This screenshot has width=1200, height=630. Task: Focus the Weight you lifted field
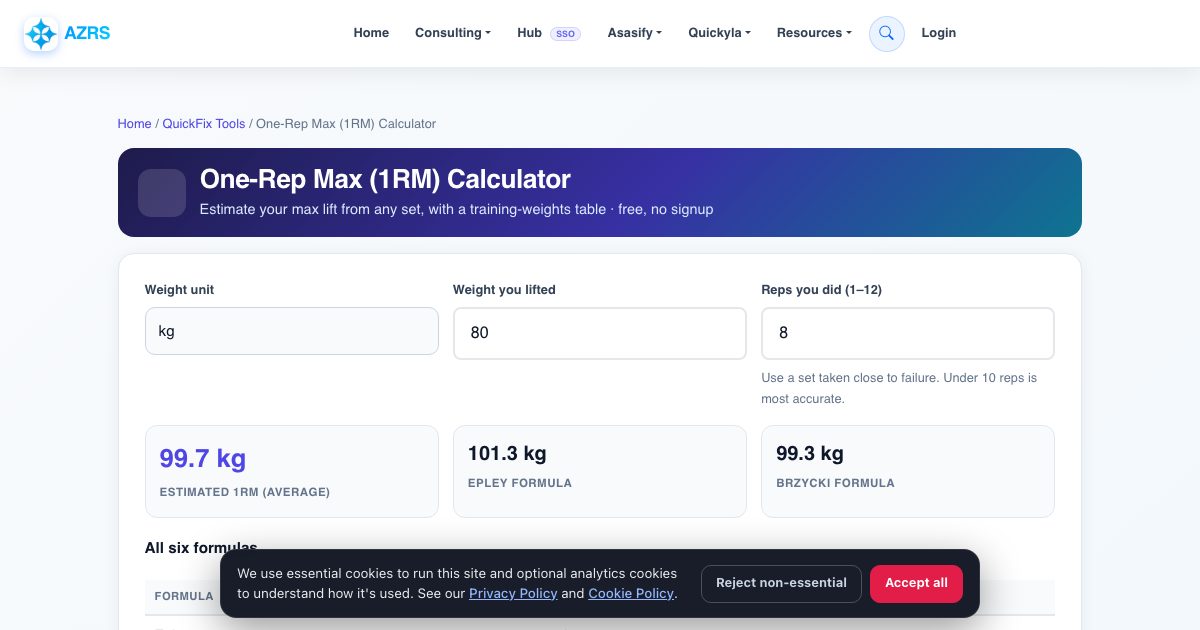(x=600, y=333)
